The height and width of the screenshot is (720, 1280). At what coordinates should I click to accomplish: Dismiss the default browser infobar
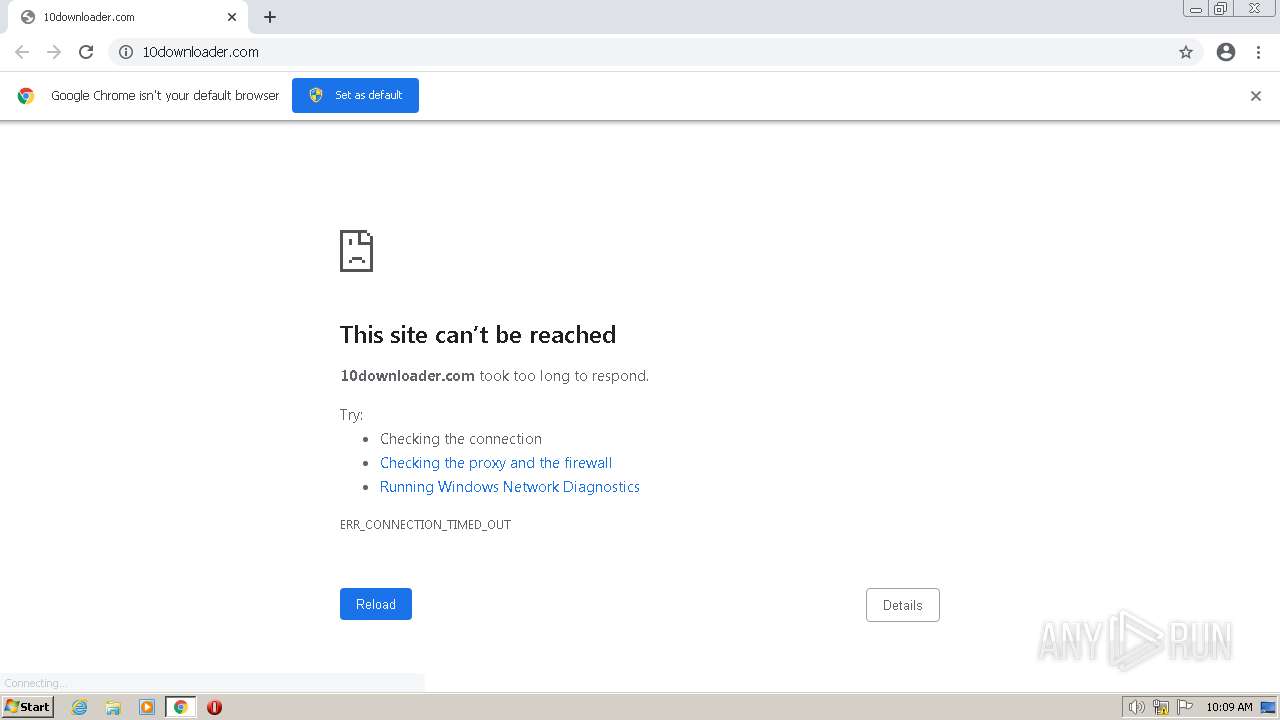(x=1256, y=96)
